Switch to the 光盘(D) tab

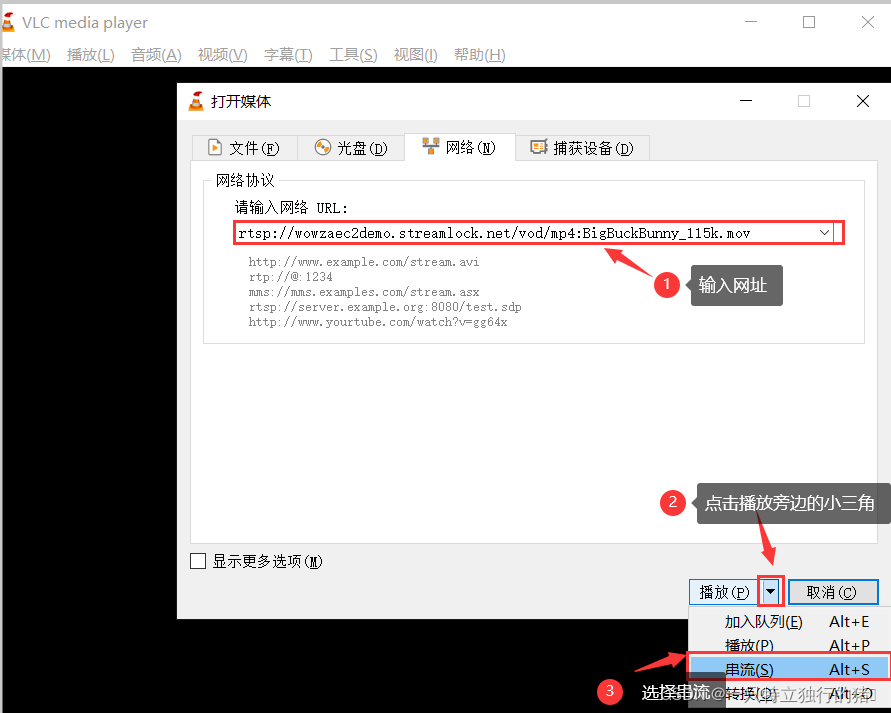[x=351, y=148]
